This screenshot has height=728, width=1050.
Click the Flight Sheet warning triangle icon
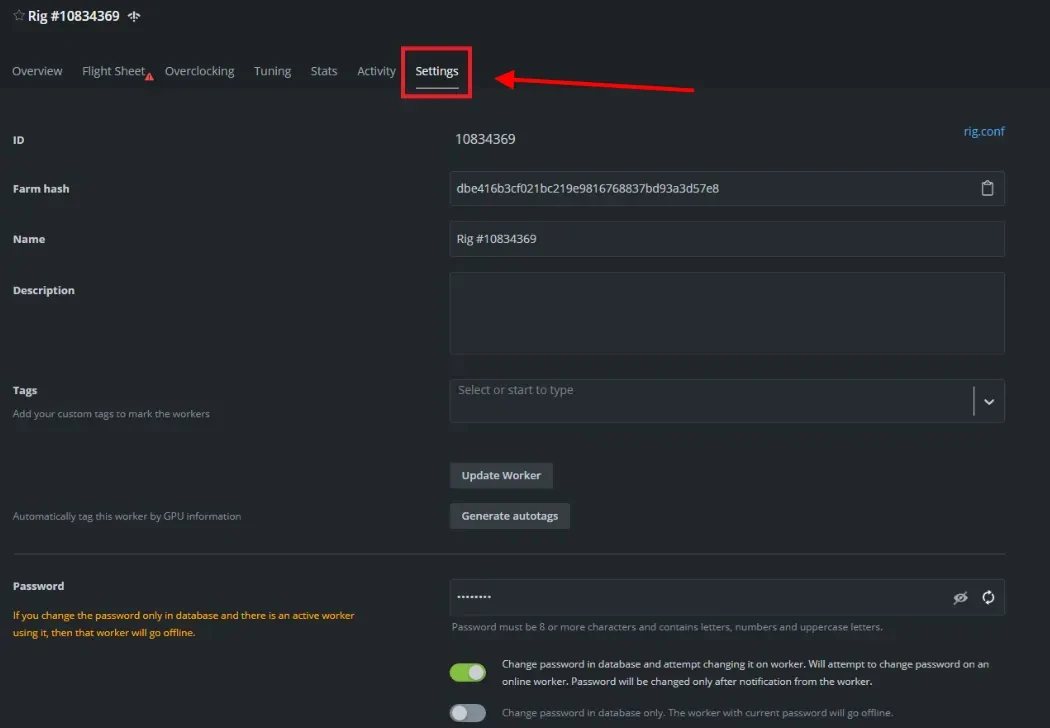pyautogui.click(x=149, y=76)
